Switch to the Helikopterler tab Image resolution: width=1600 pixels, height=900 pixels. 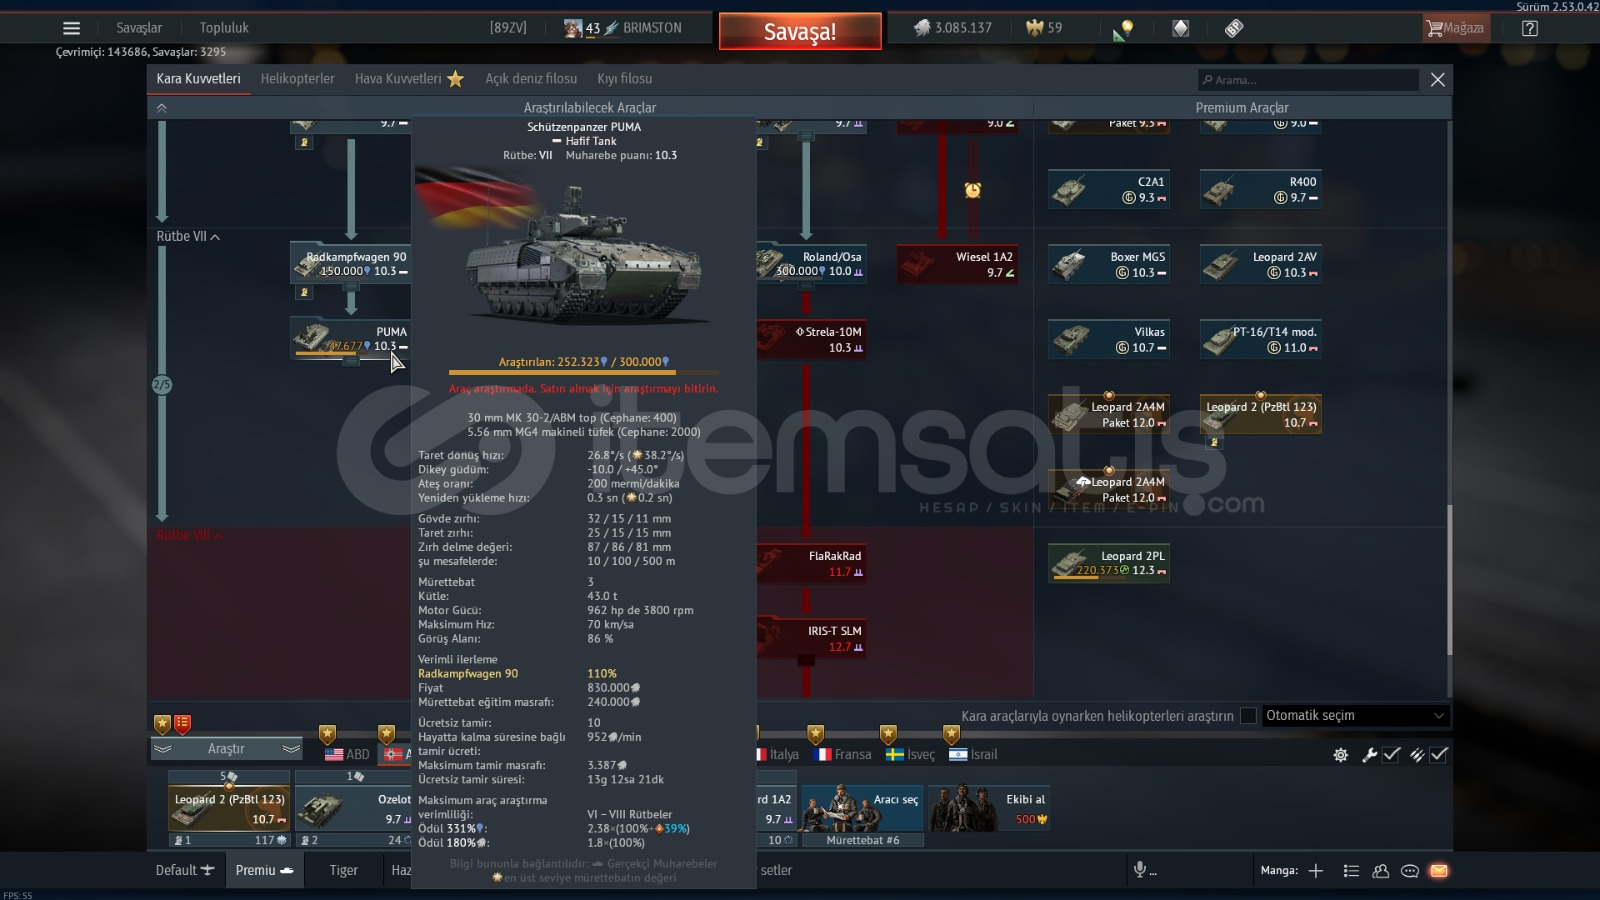(297, 79)
